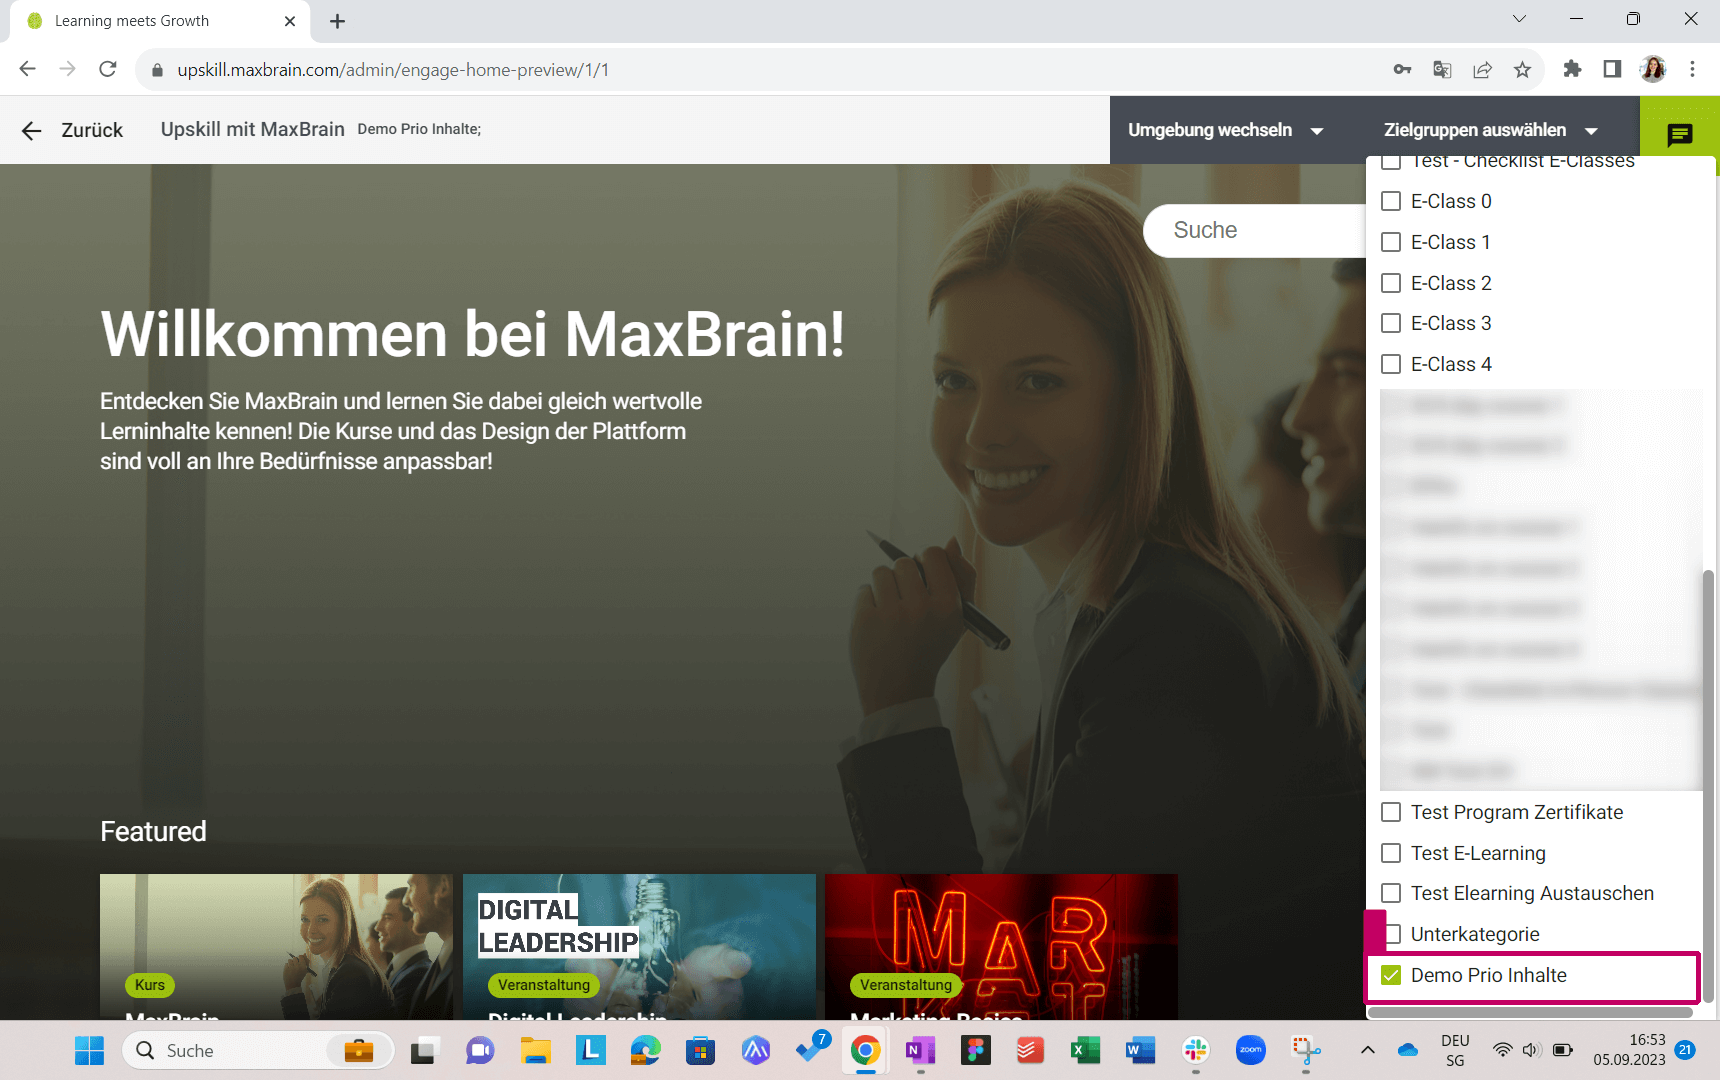The image size is (1720, 1080).
Task: Check the E-Class 0 checkbox
Action: click(x=1391, y=201)
